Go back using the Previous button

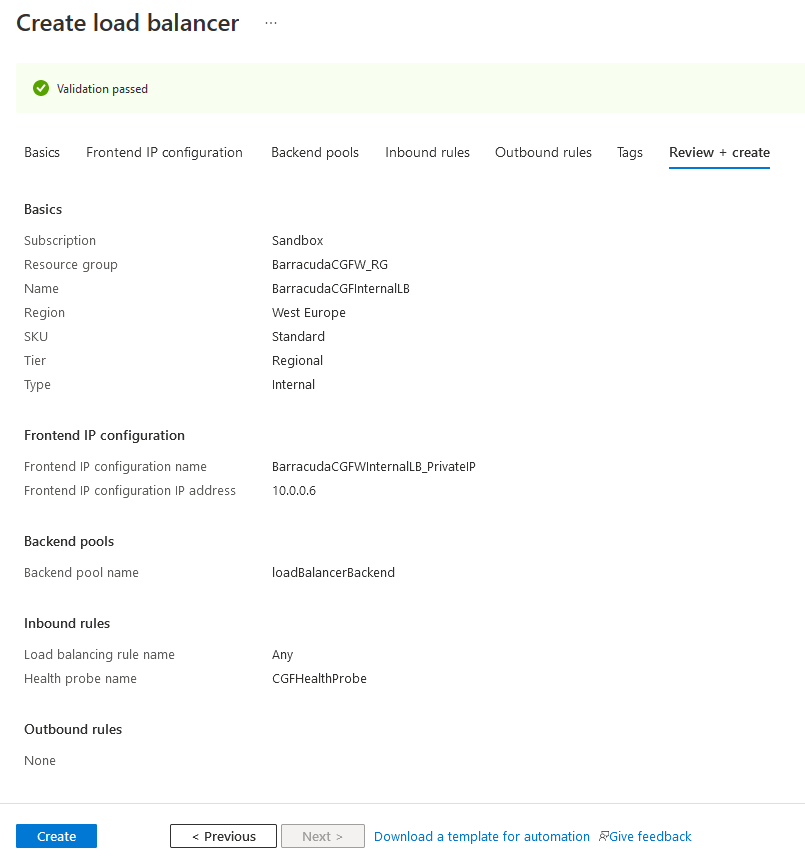[x=223, y=836]
